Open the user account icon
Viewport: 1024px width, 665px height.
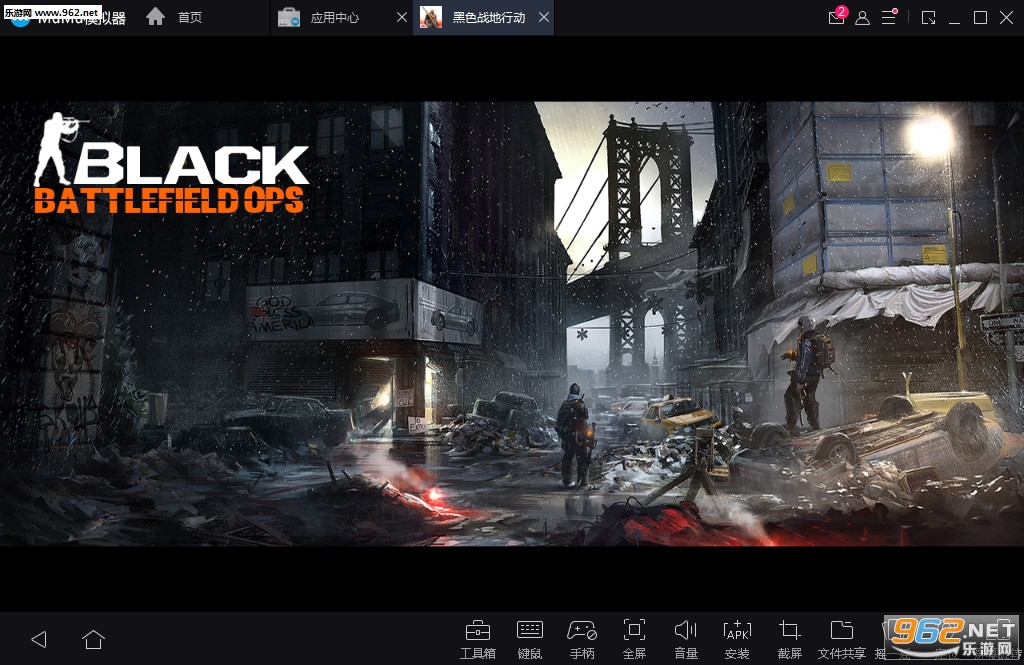coord(862,18)
